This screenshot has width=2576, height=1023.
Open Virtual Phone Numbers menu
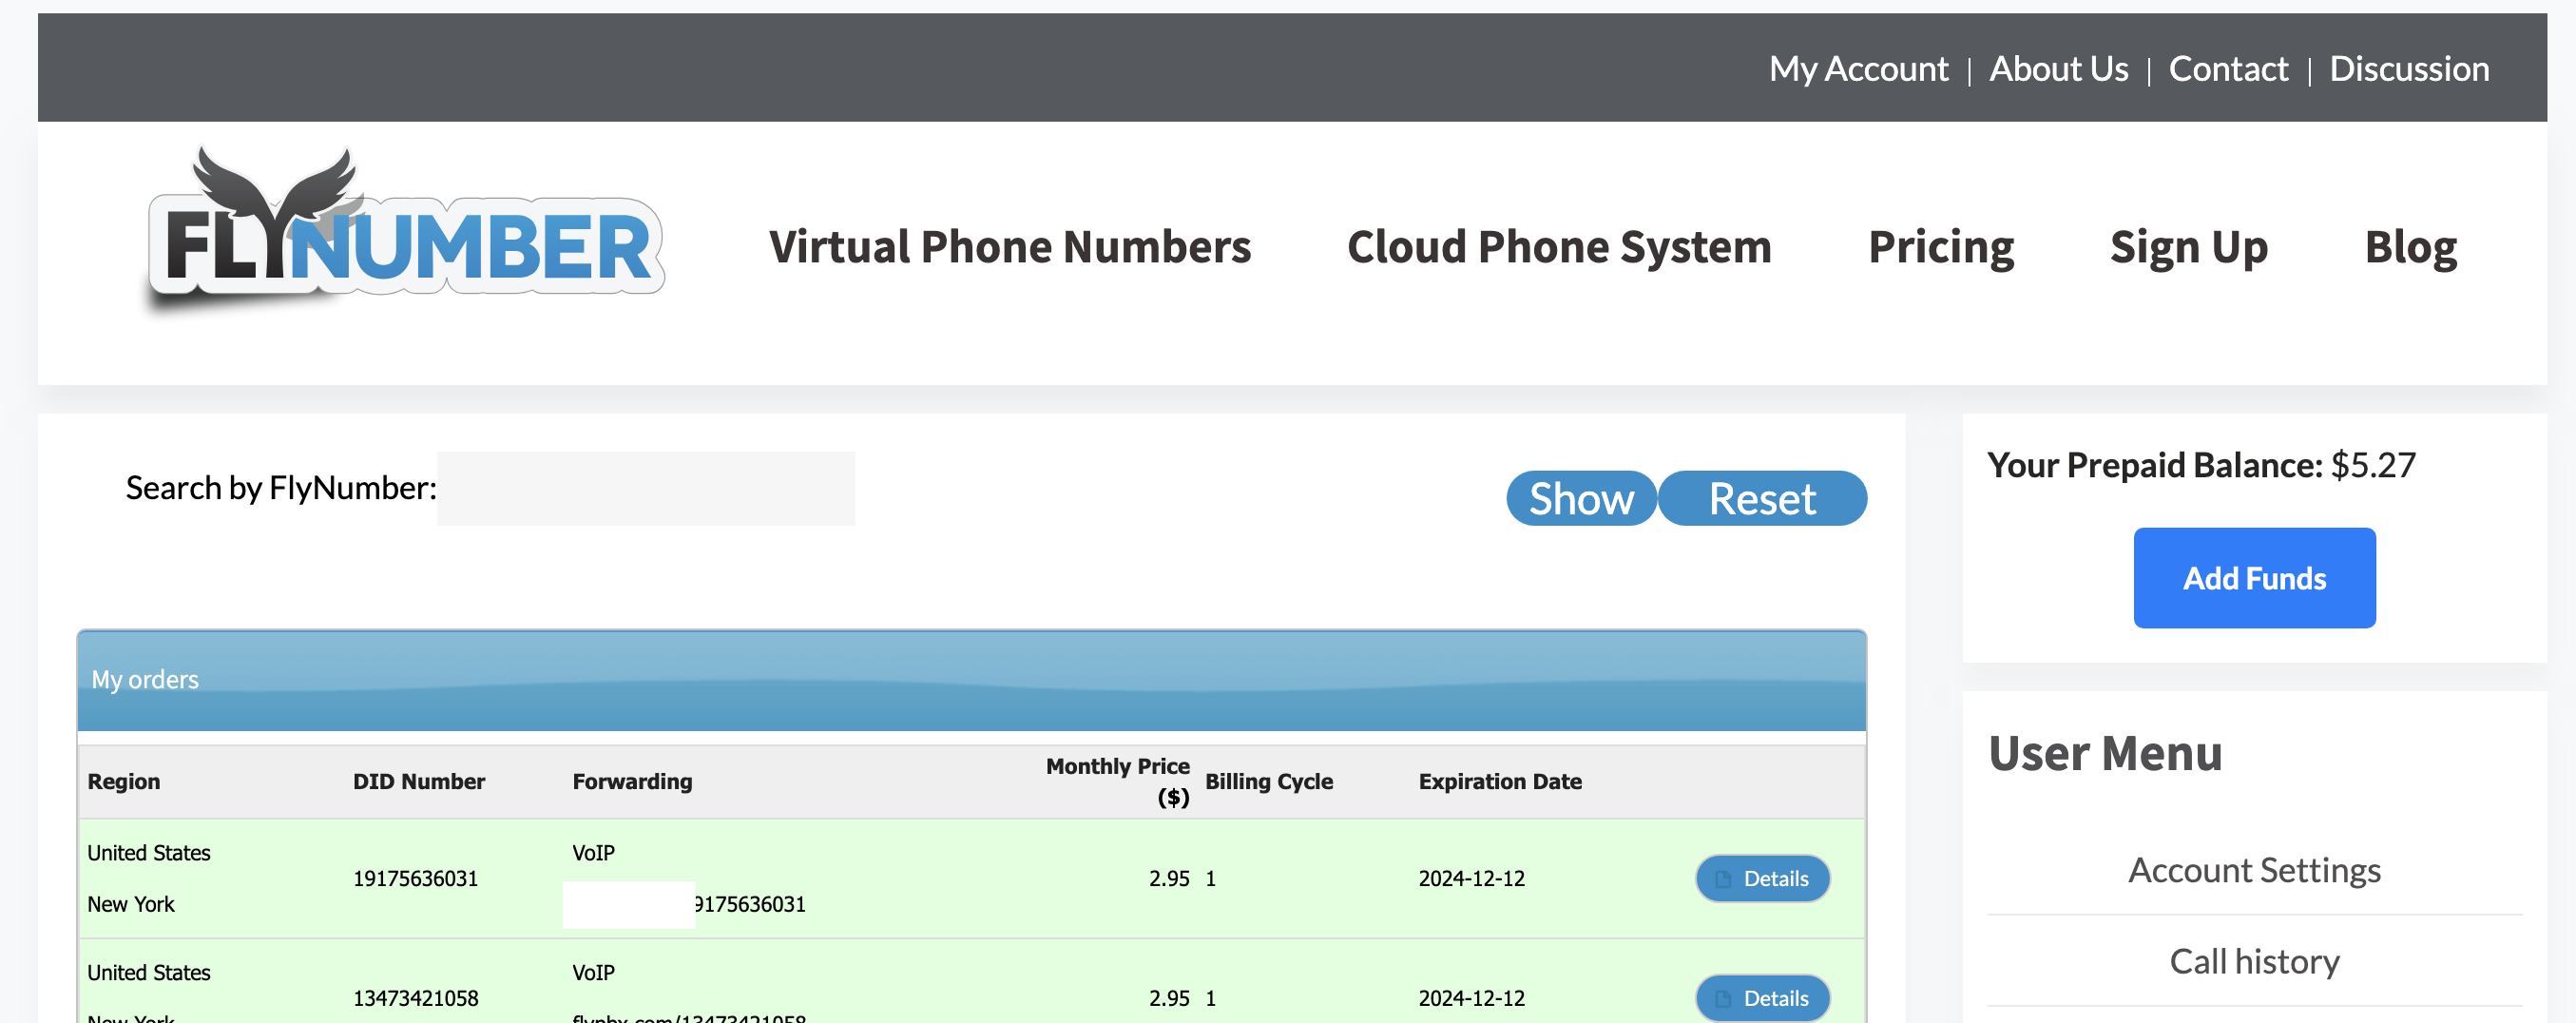(x=1010, y=247)
